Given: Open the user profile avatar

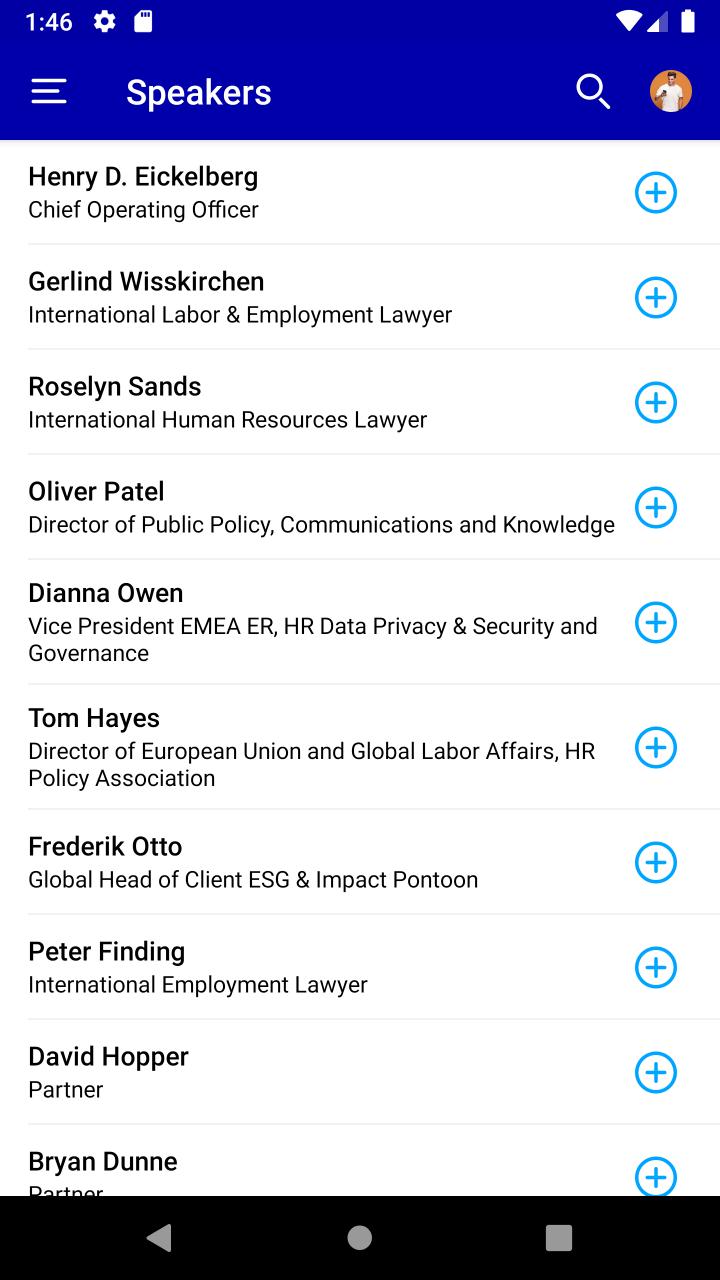Looking at the screenshot, I should [x=671, y=92].
